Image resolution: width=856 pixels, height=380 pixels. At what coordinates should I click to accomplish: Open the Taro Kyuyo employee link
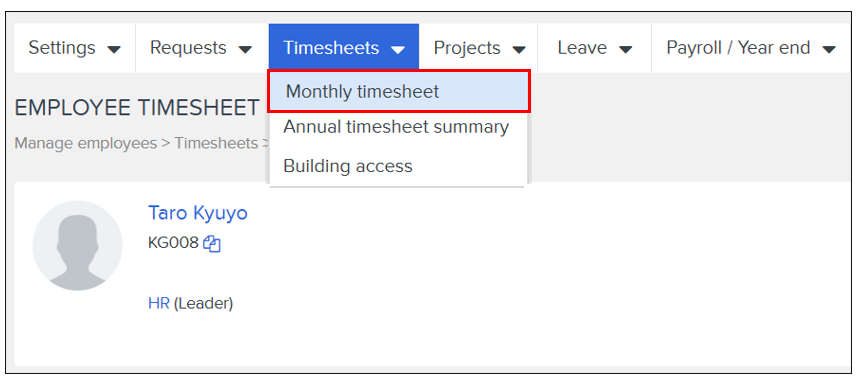coord(198,212)
